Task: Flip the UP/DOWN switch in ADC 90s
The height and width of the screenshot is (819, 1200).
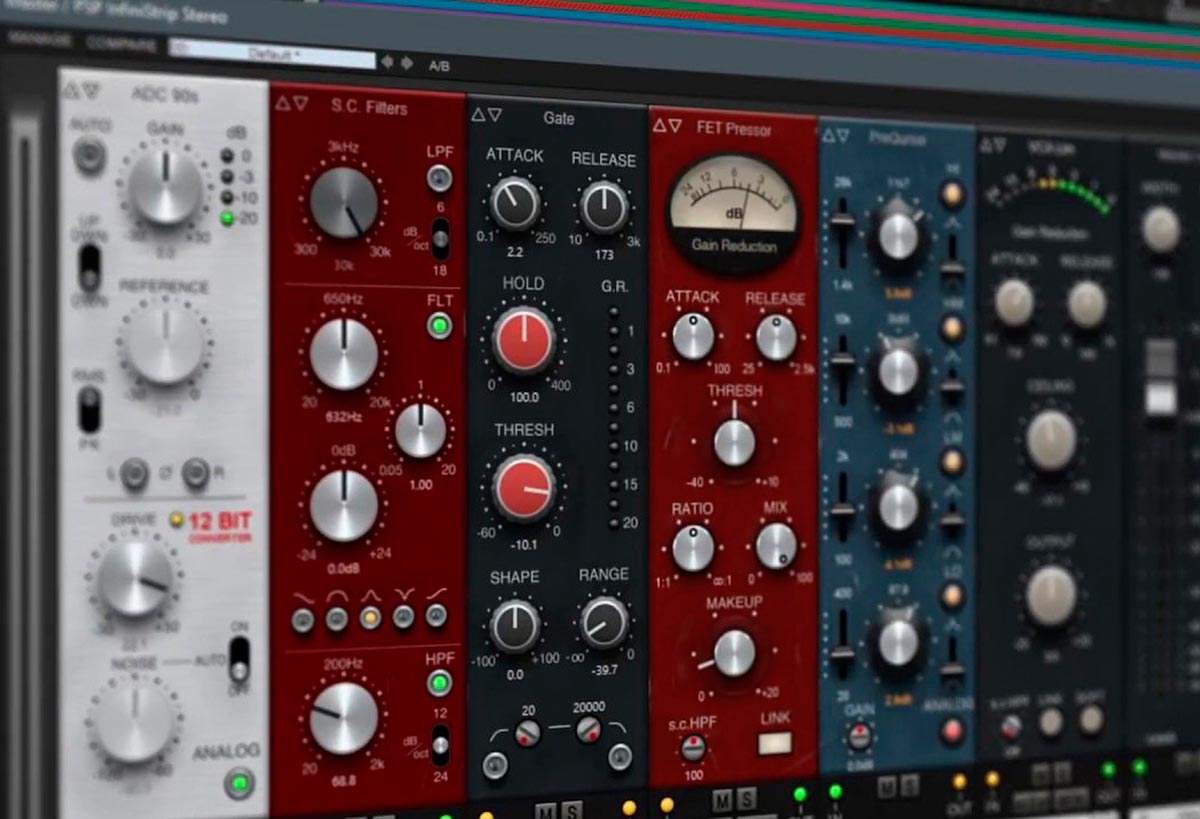Action: point(90,270)
